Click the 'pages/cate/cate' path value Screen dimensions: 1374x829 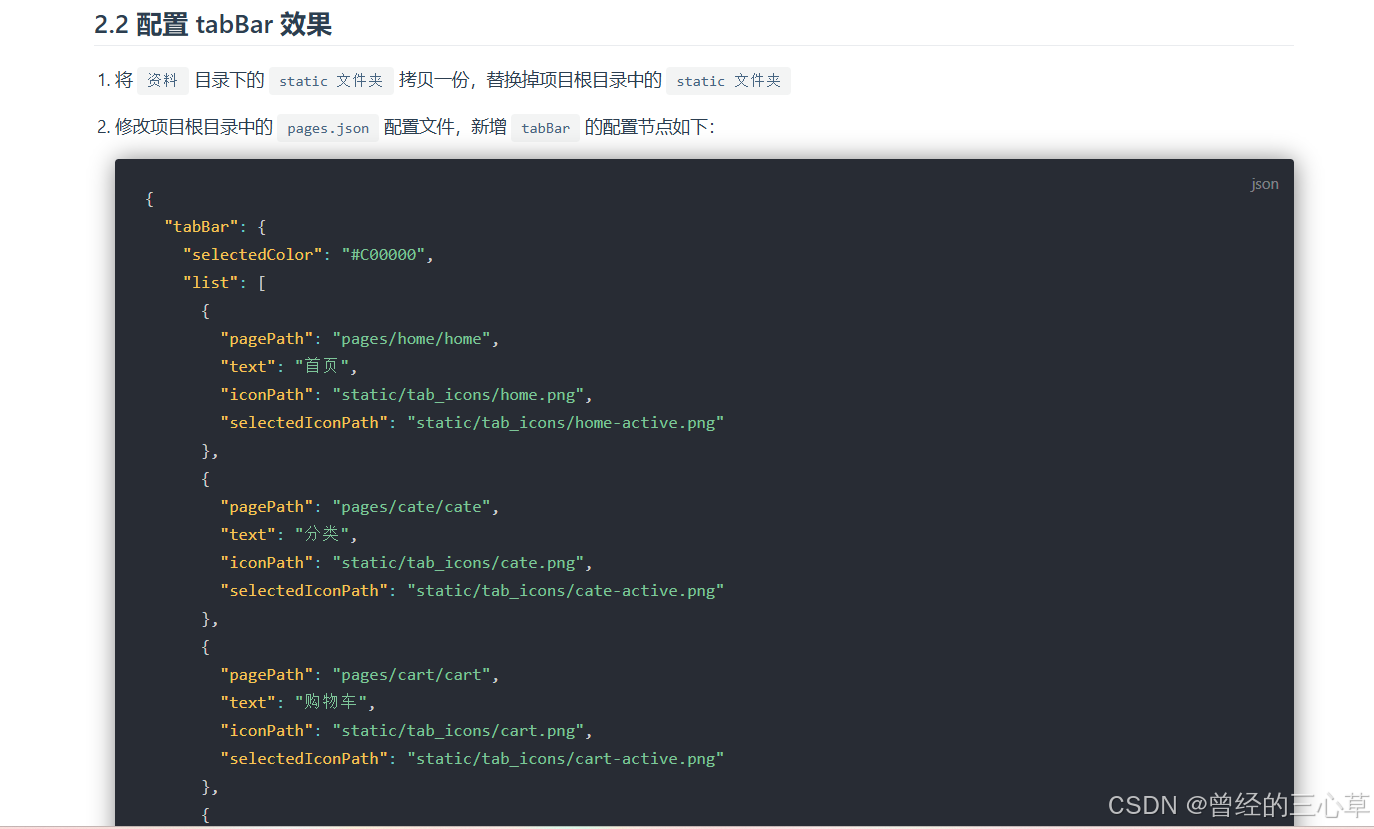tap(411, 507)
